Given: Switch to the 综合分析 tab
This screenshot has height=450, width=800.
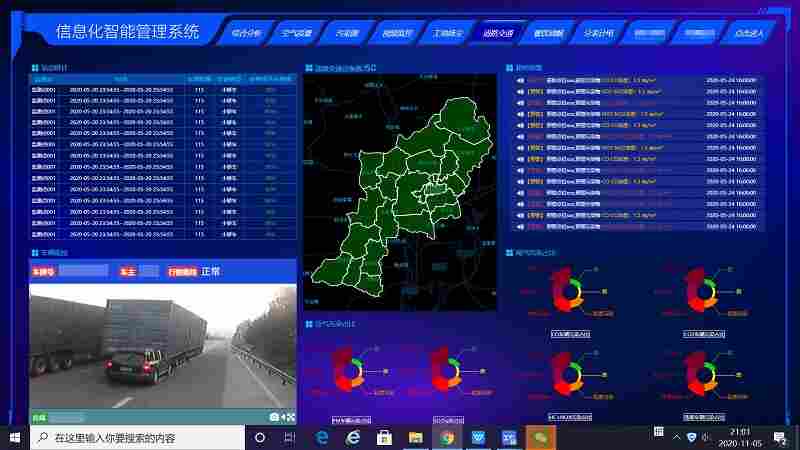Looking at the screenshot, I should point(245,33).
